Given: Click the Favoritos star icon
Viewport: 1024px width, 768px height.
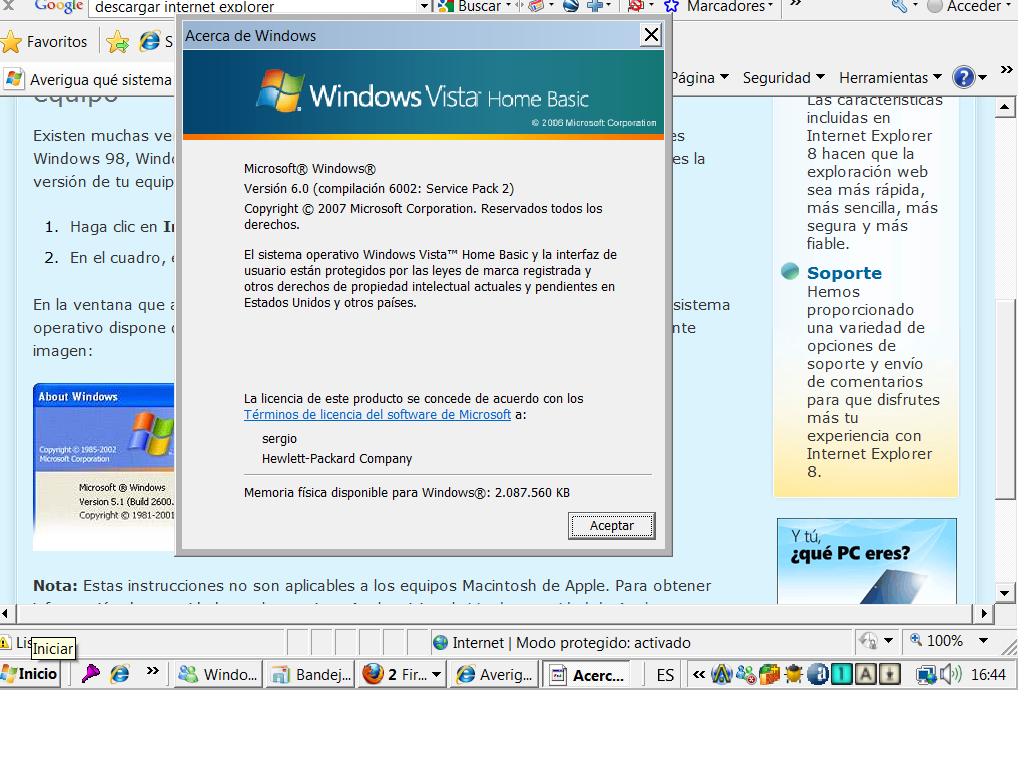Looking at the screenshot, I should pos(12,42).
